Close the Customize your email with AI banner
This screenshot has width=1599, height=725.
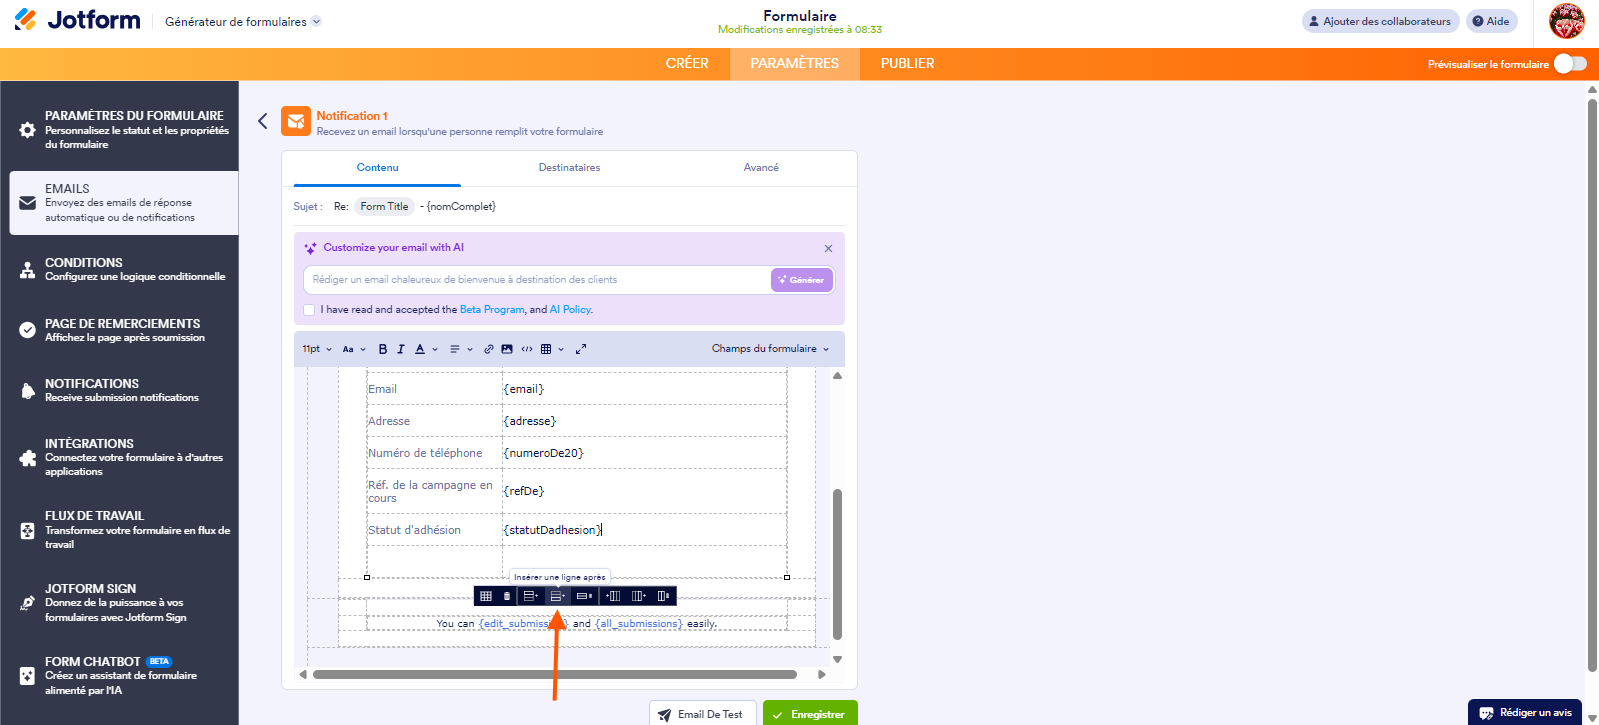coord(828,248)
